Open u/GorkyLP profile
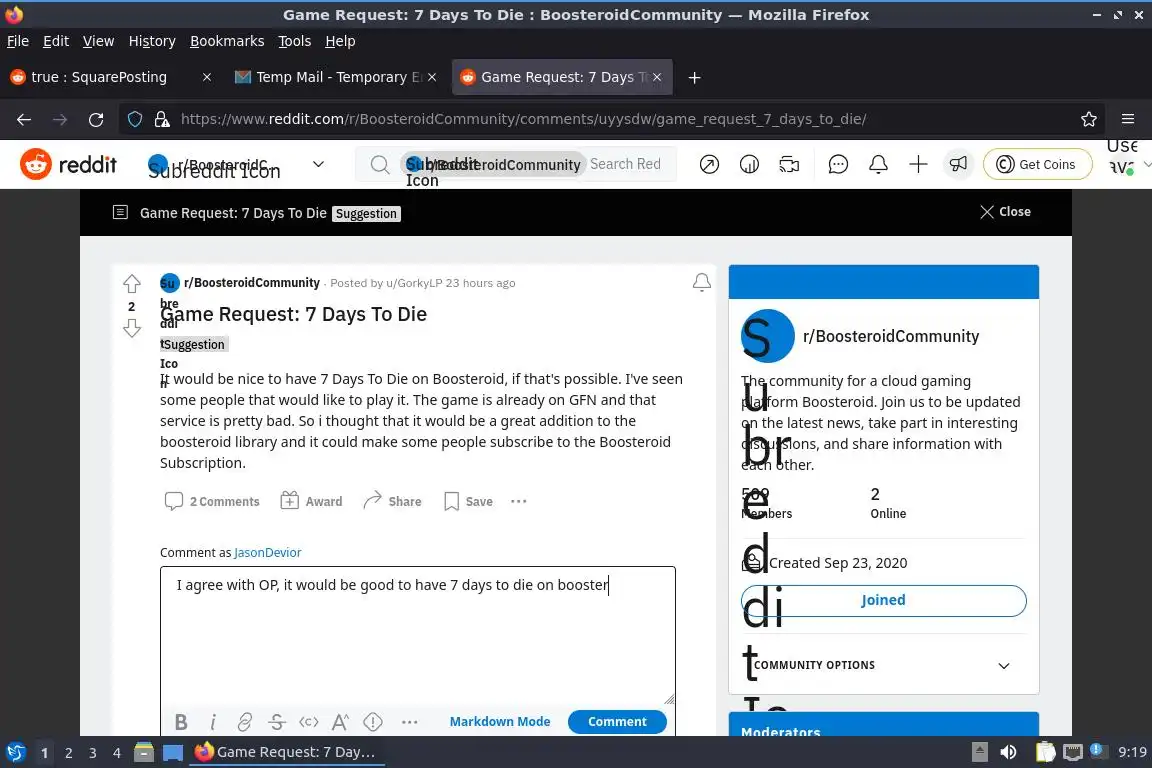 click(414, 283)
